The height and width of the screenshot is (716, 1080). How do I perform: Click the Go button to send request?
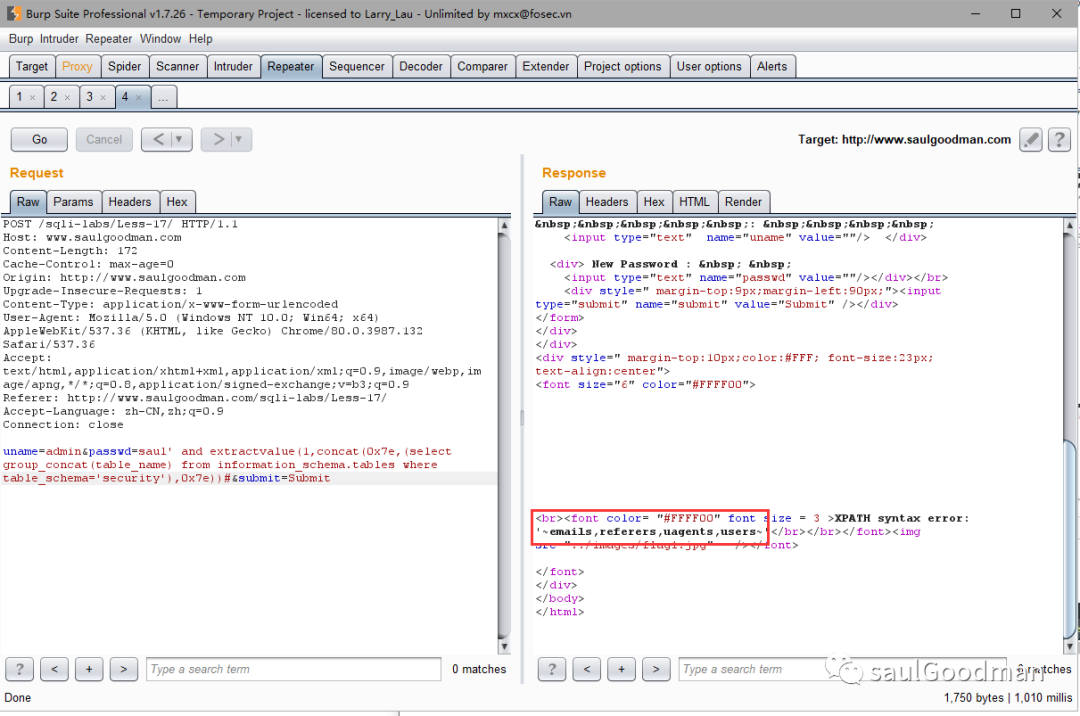point(39,140)
